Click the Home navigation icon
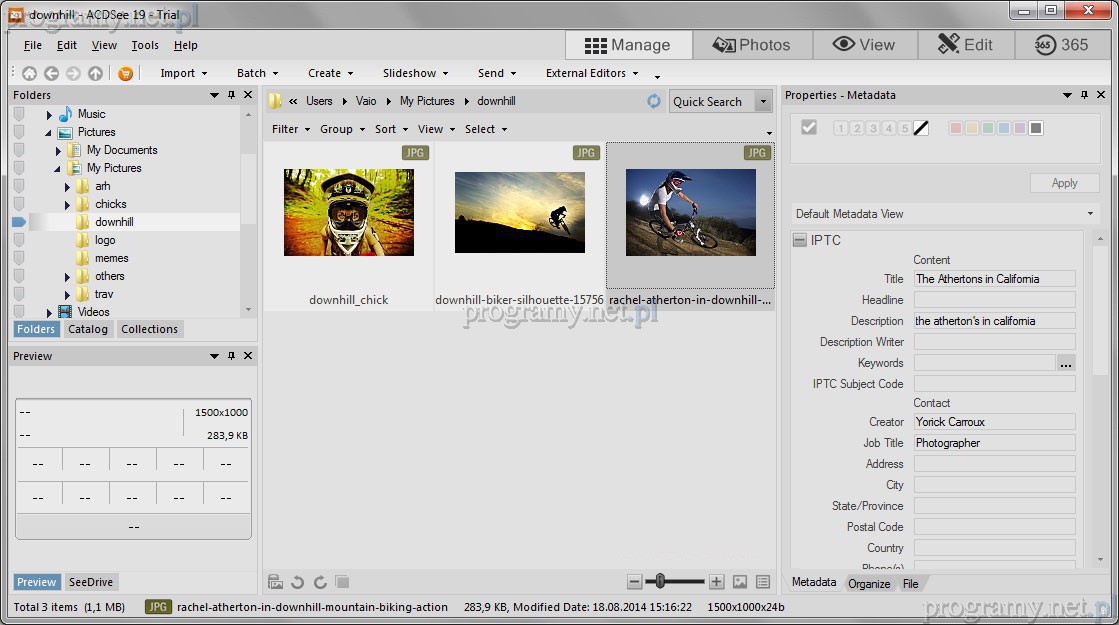This screenshot has width=1119, height=625. pyautogui.click(x=29, y=73)
